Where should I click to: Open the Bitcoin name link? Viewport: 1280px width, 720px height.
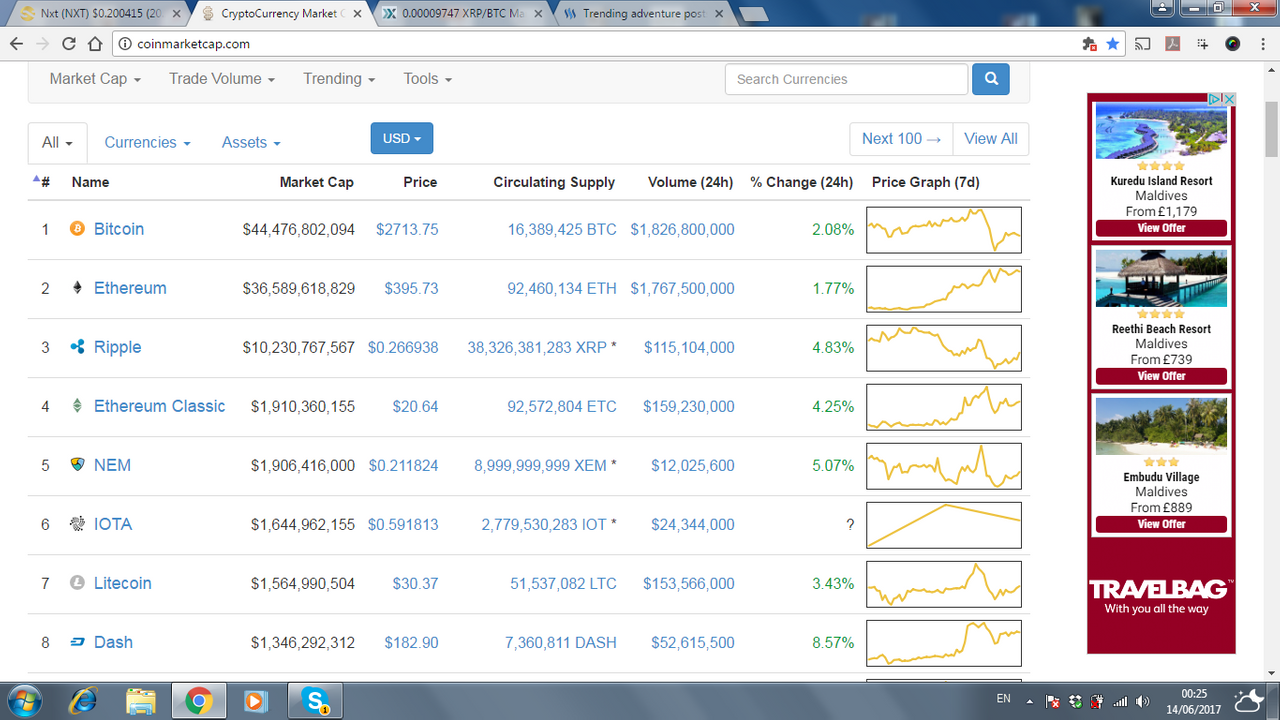point(119,229)
